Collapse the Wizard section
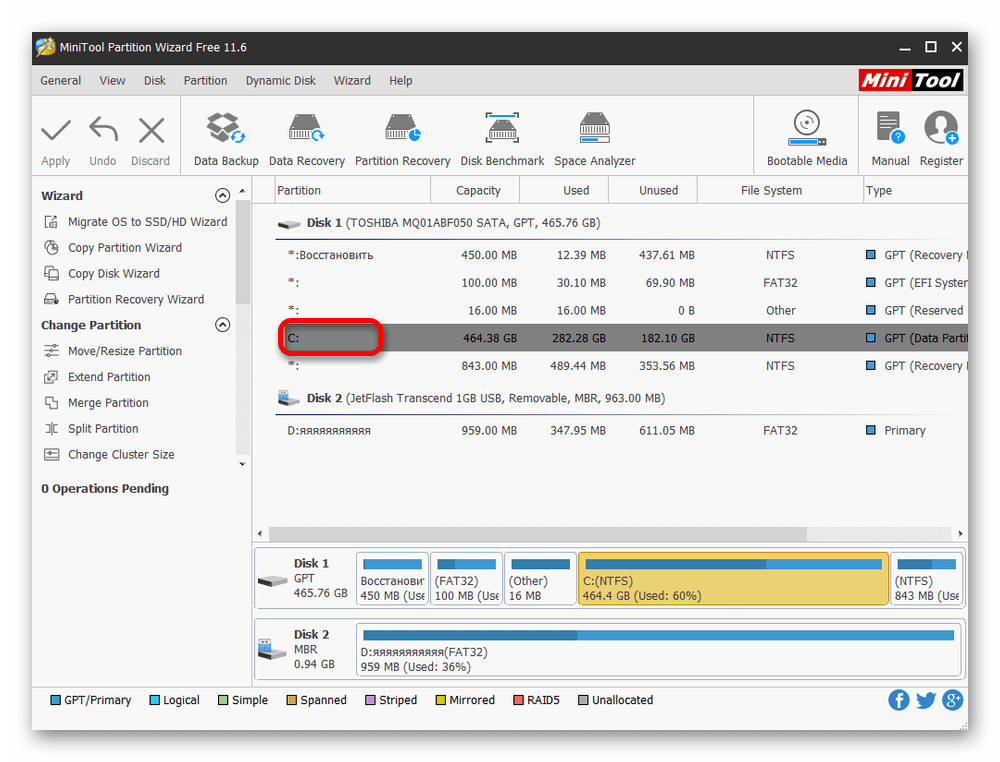1000x762 pixels. point(222,196)
